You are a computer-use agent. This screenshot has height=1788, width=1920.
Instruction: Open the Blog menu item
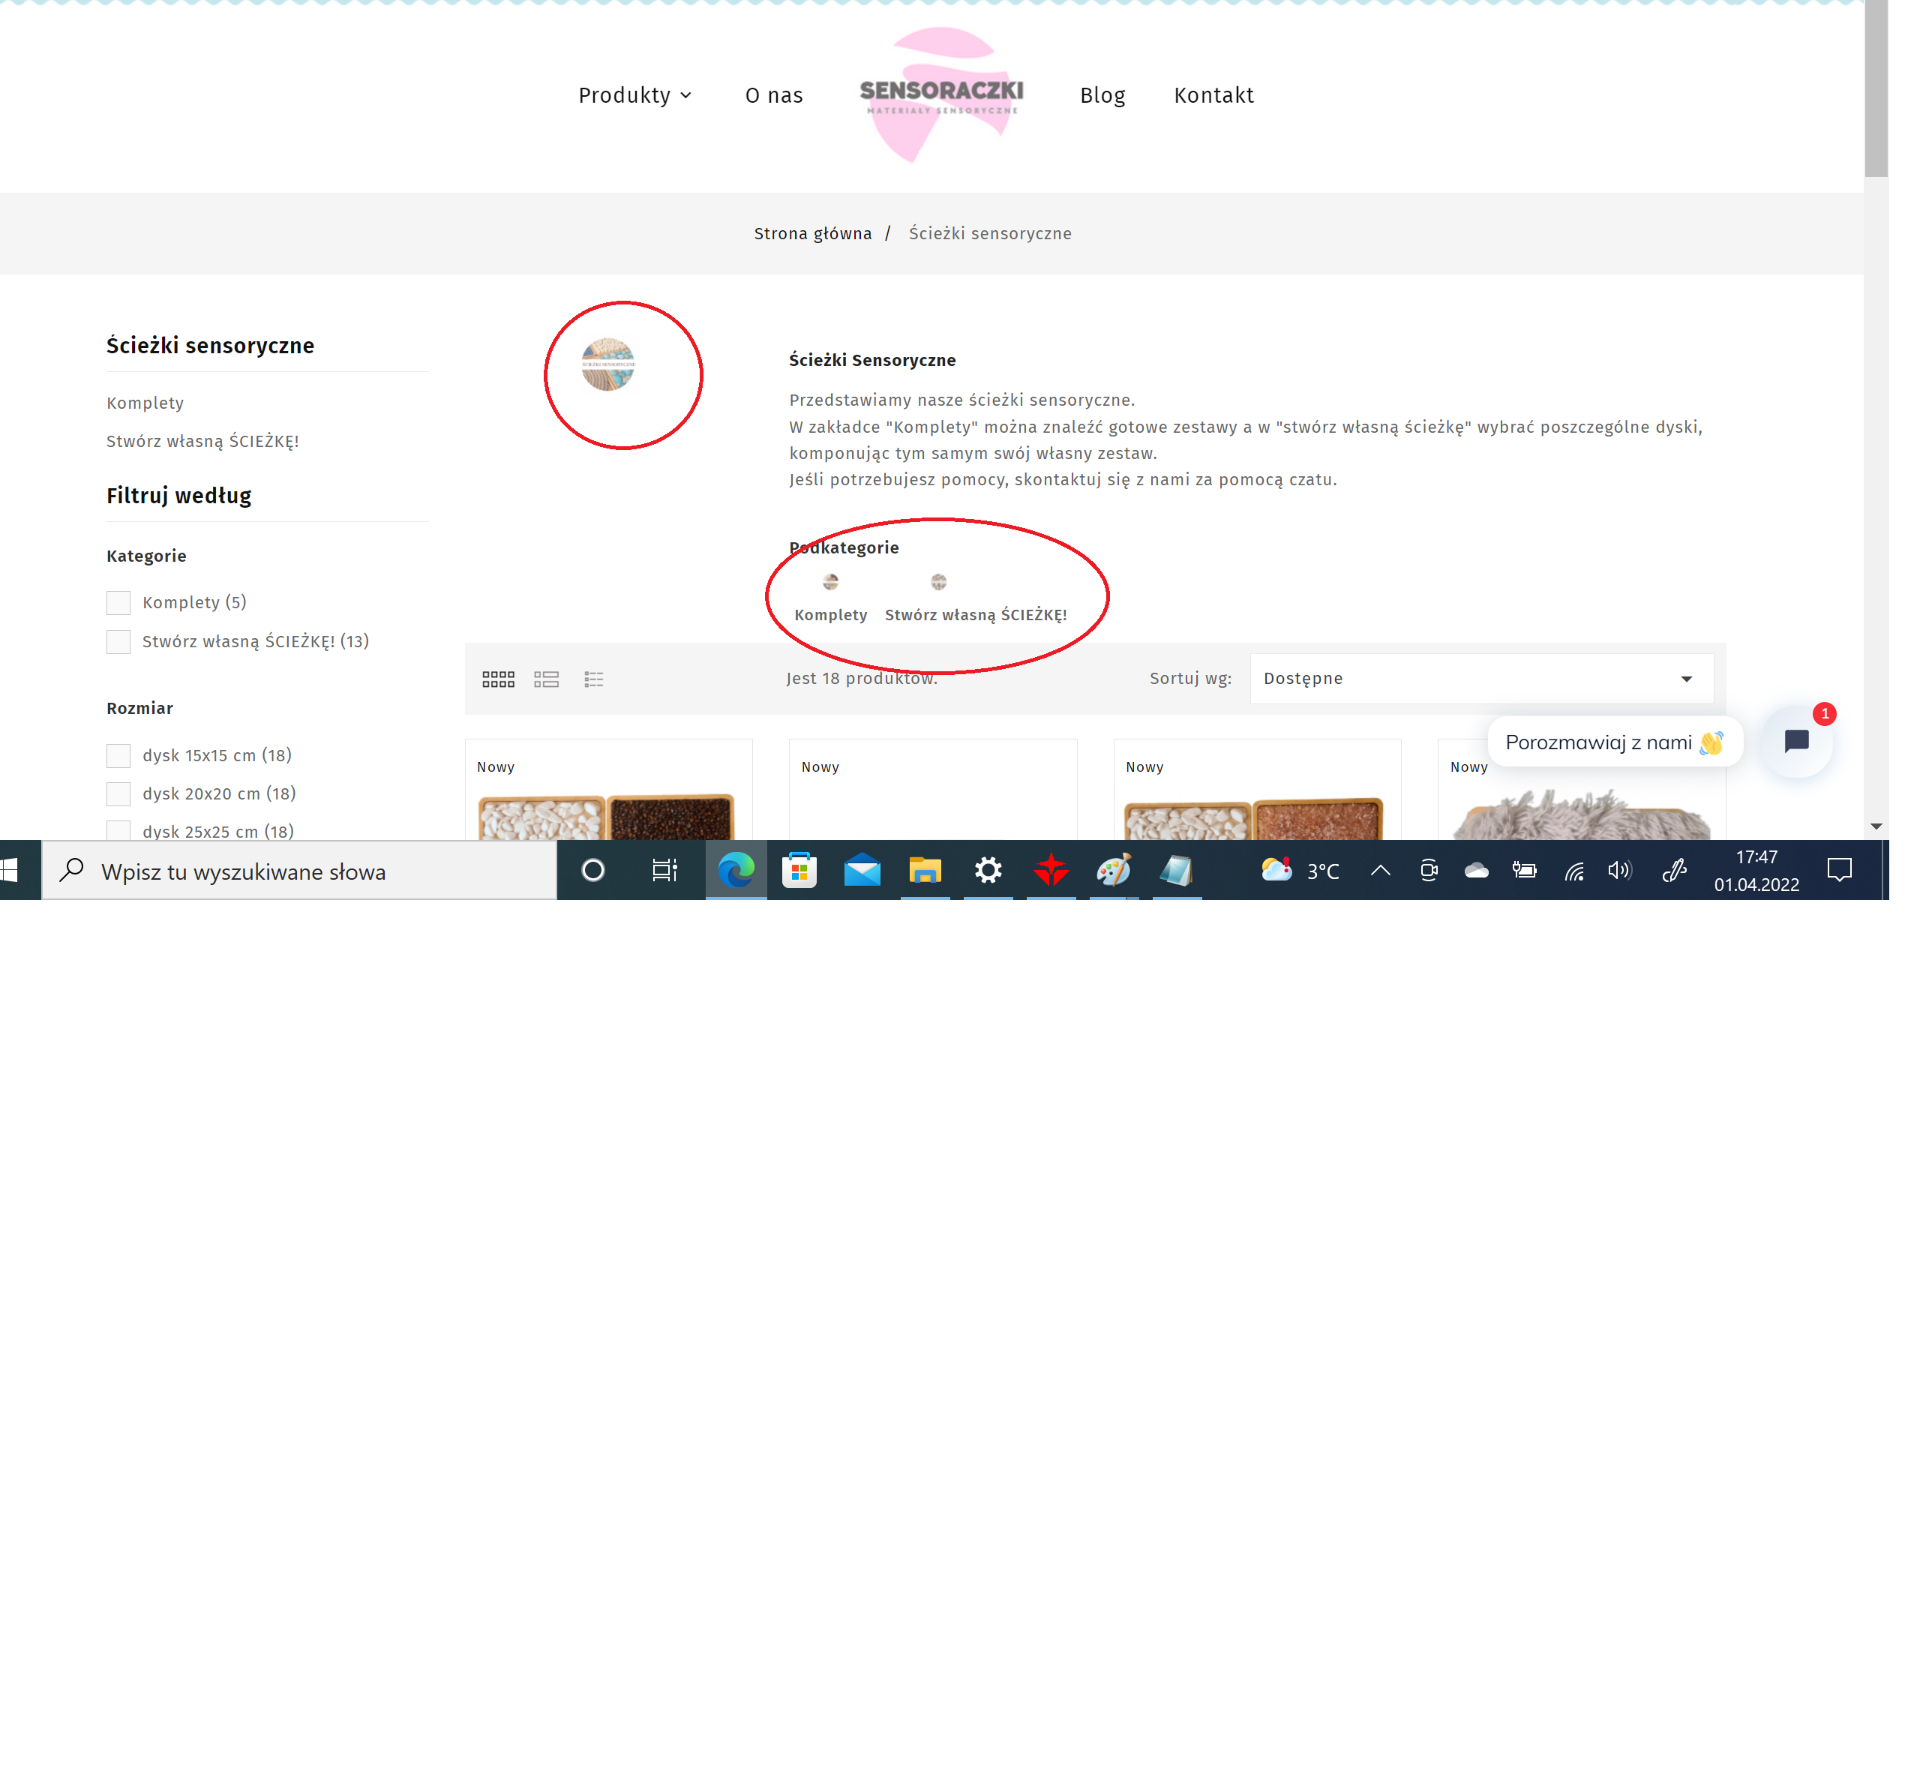1102,95
